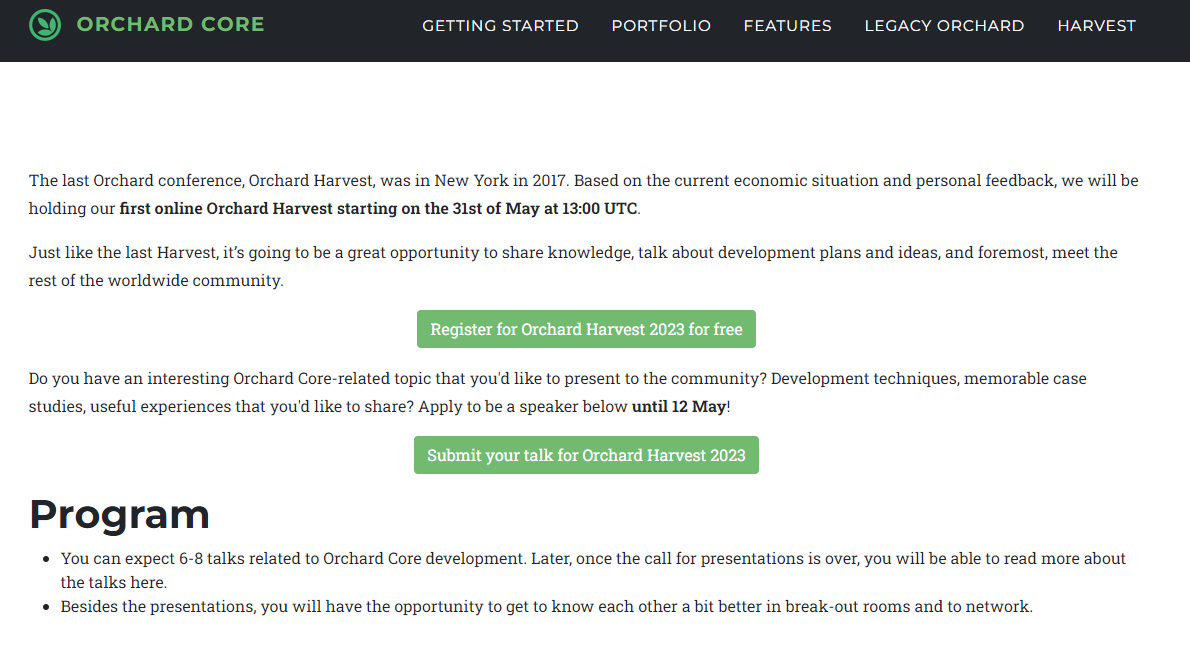Visit the Legacy Orchard page

944,26
